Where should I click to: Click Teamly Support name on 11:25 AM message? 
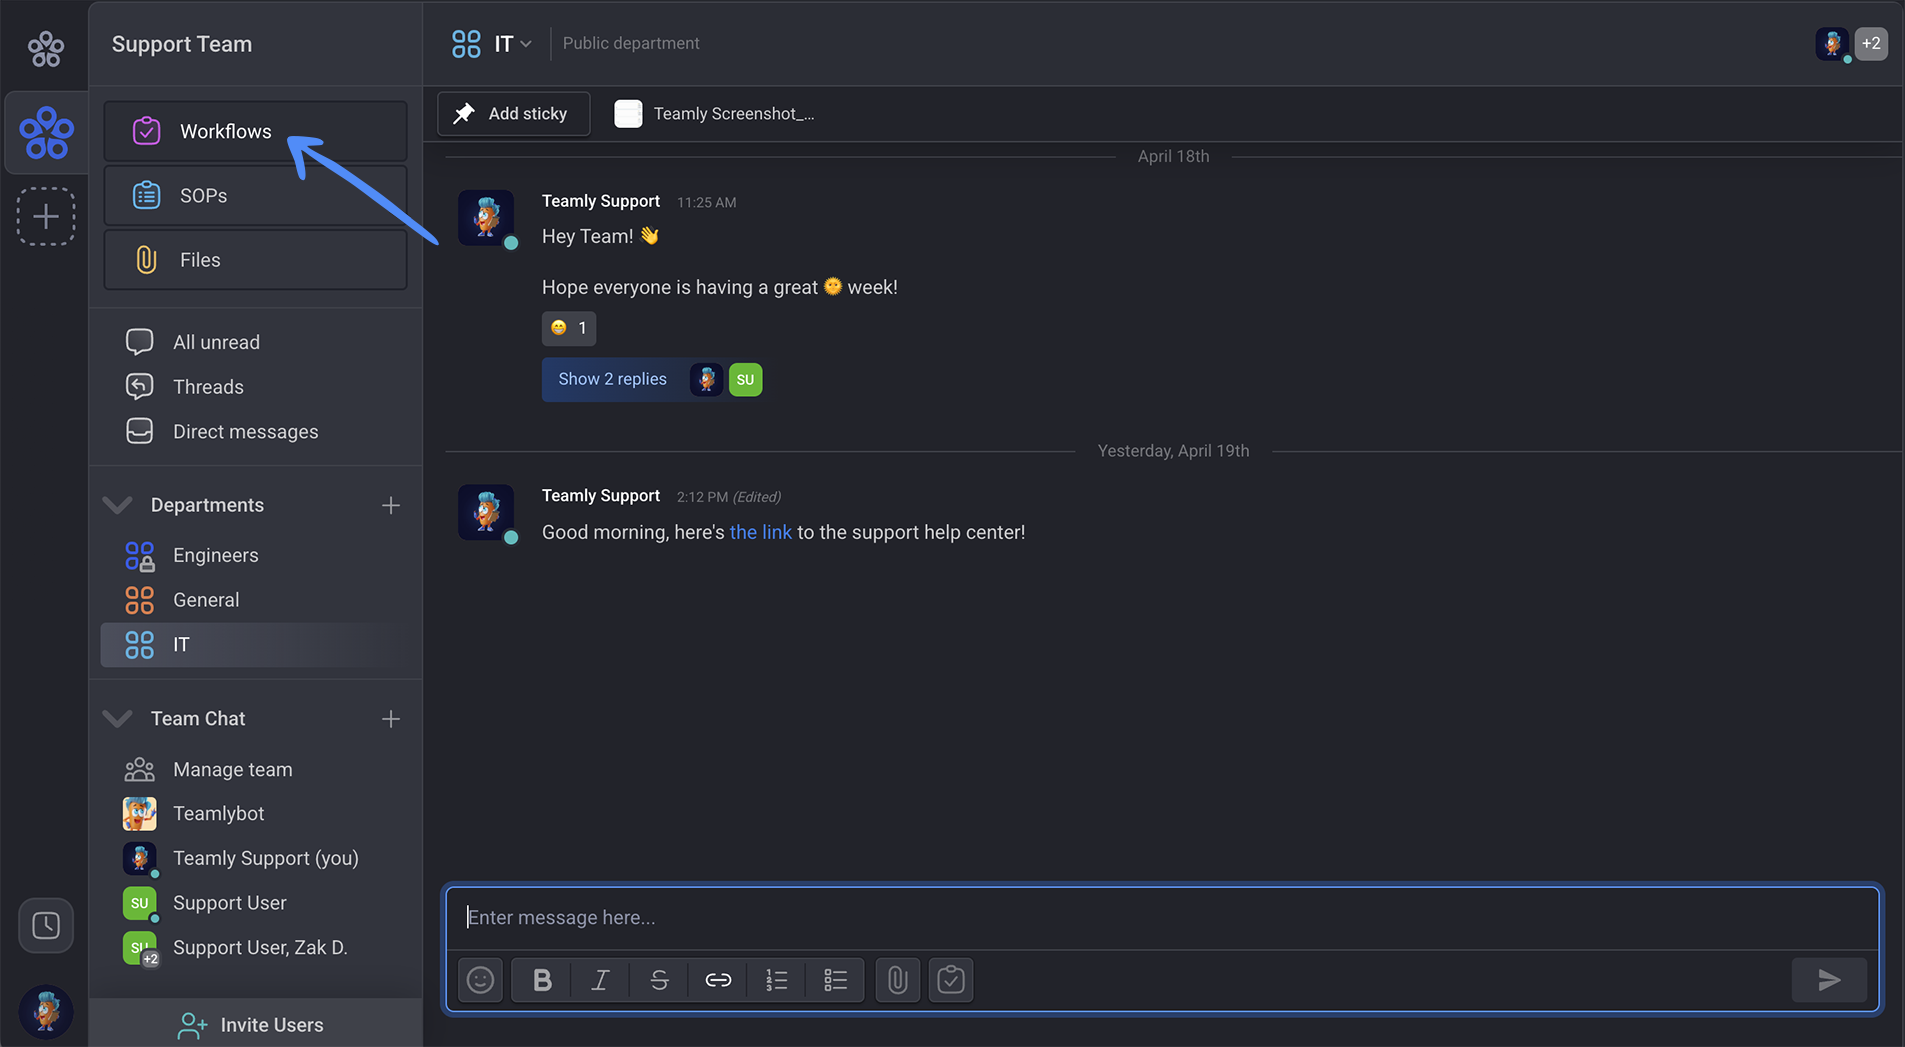(600, 201)
